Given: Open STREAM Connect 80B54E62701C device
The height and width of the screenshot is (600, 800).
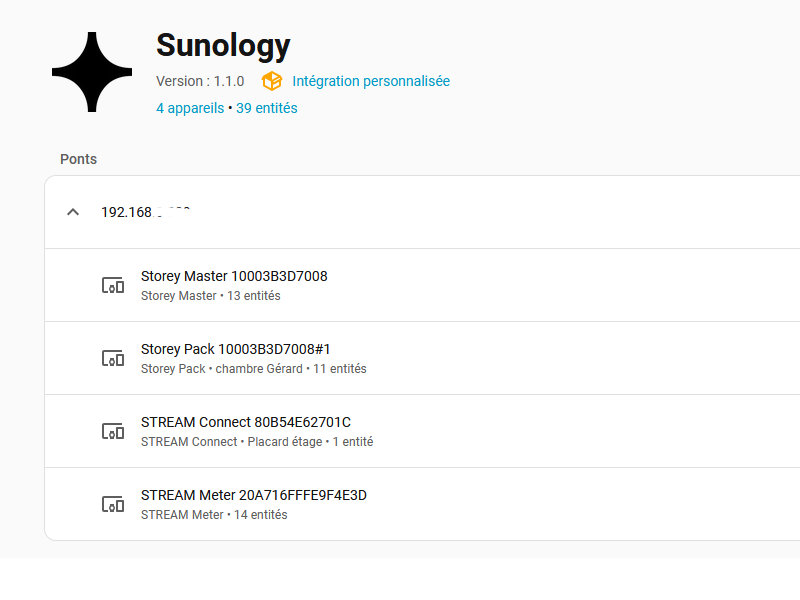Looking at the screenshot, I should pos(246,422).
